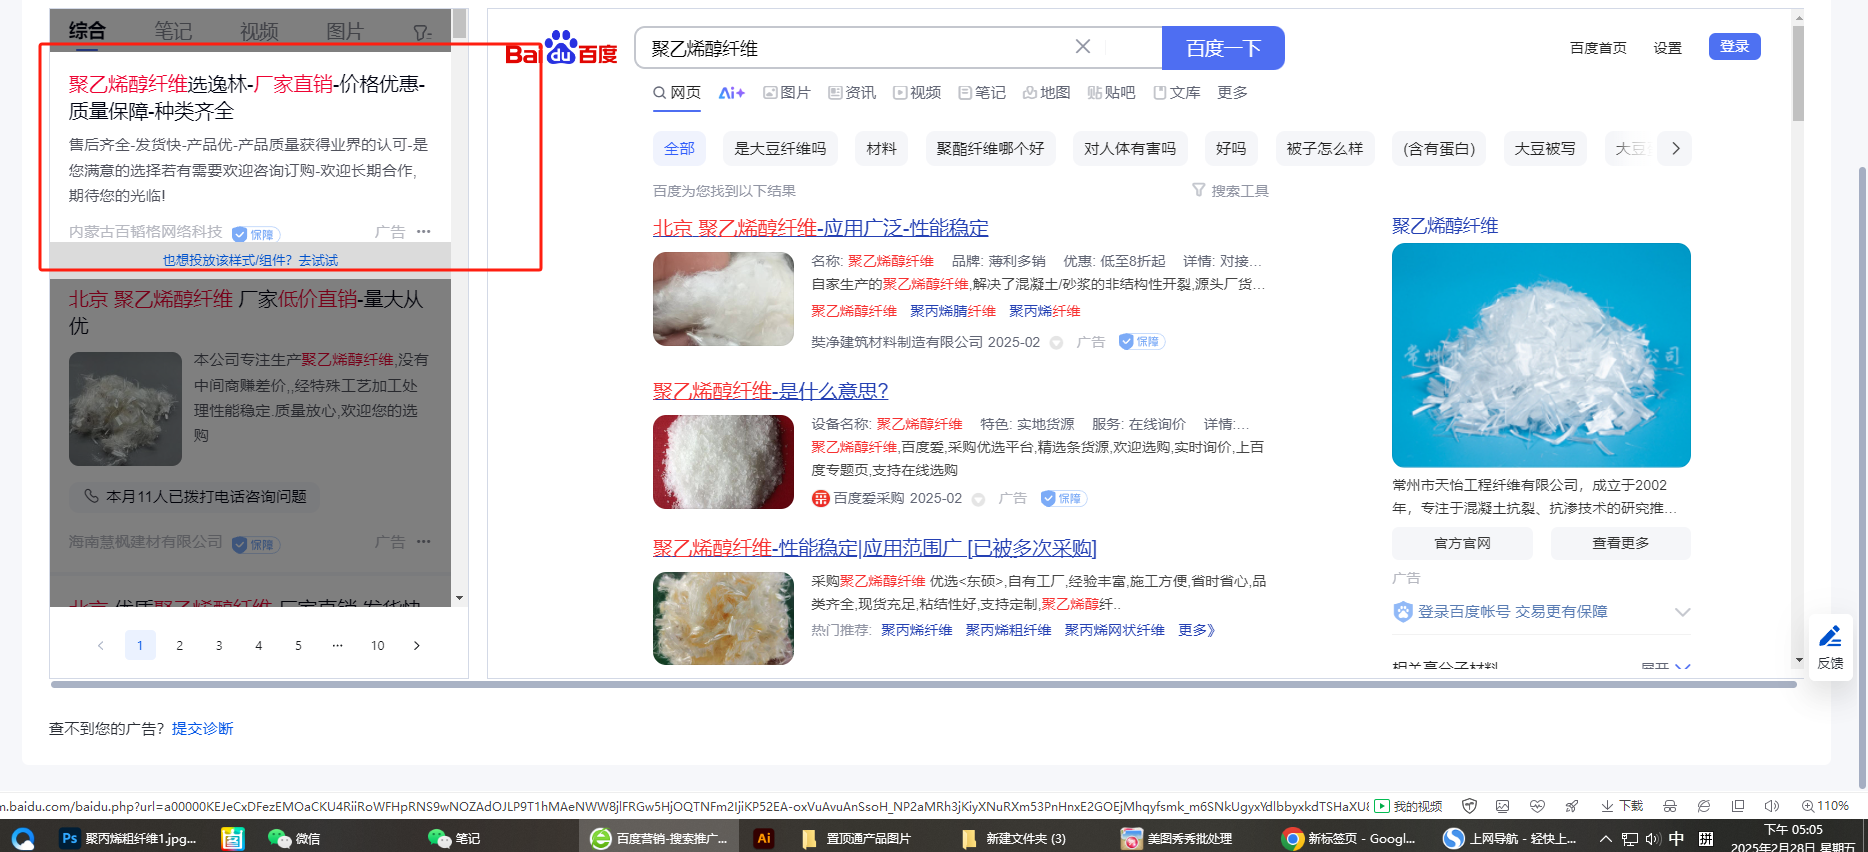Viewport: 1868px width, 852px height.
Task: Open the 更多 search categories menu
Action: click(x=1232, y=93)
